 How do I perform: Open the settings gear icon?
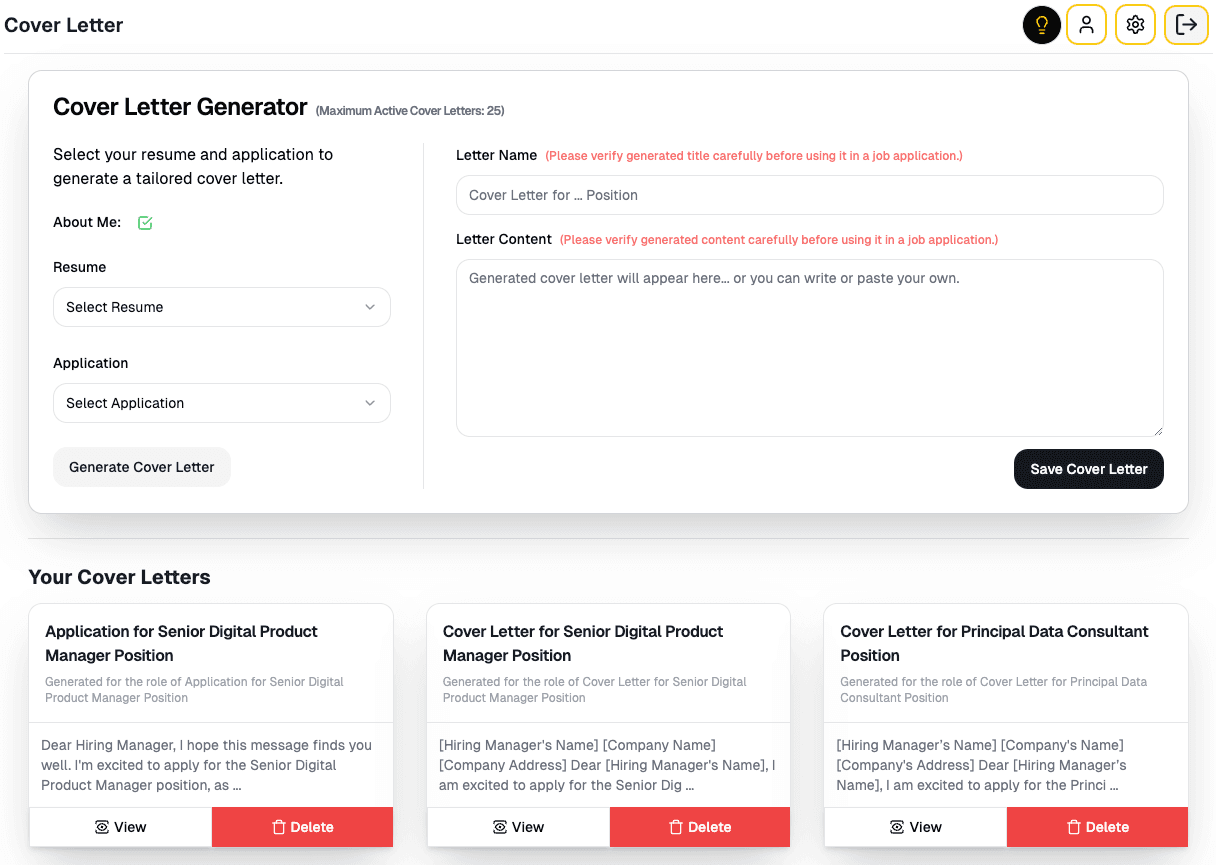1135,24
